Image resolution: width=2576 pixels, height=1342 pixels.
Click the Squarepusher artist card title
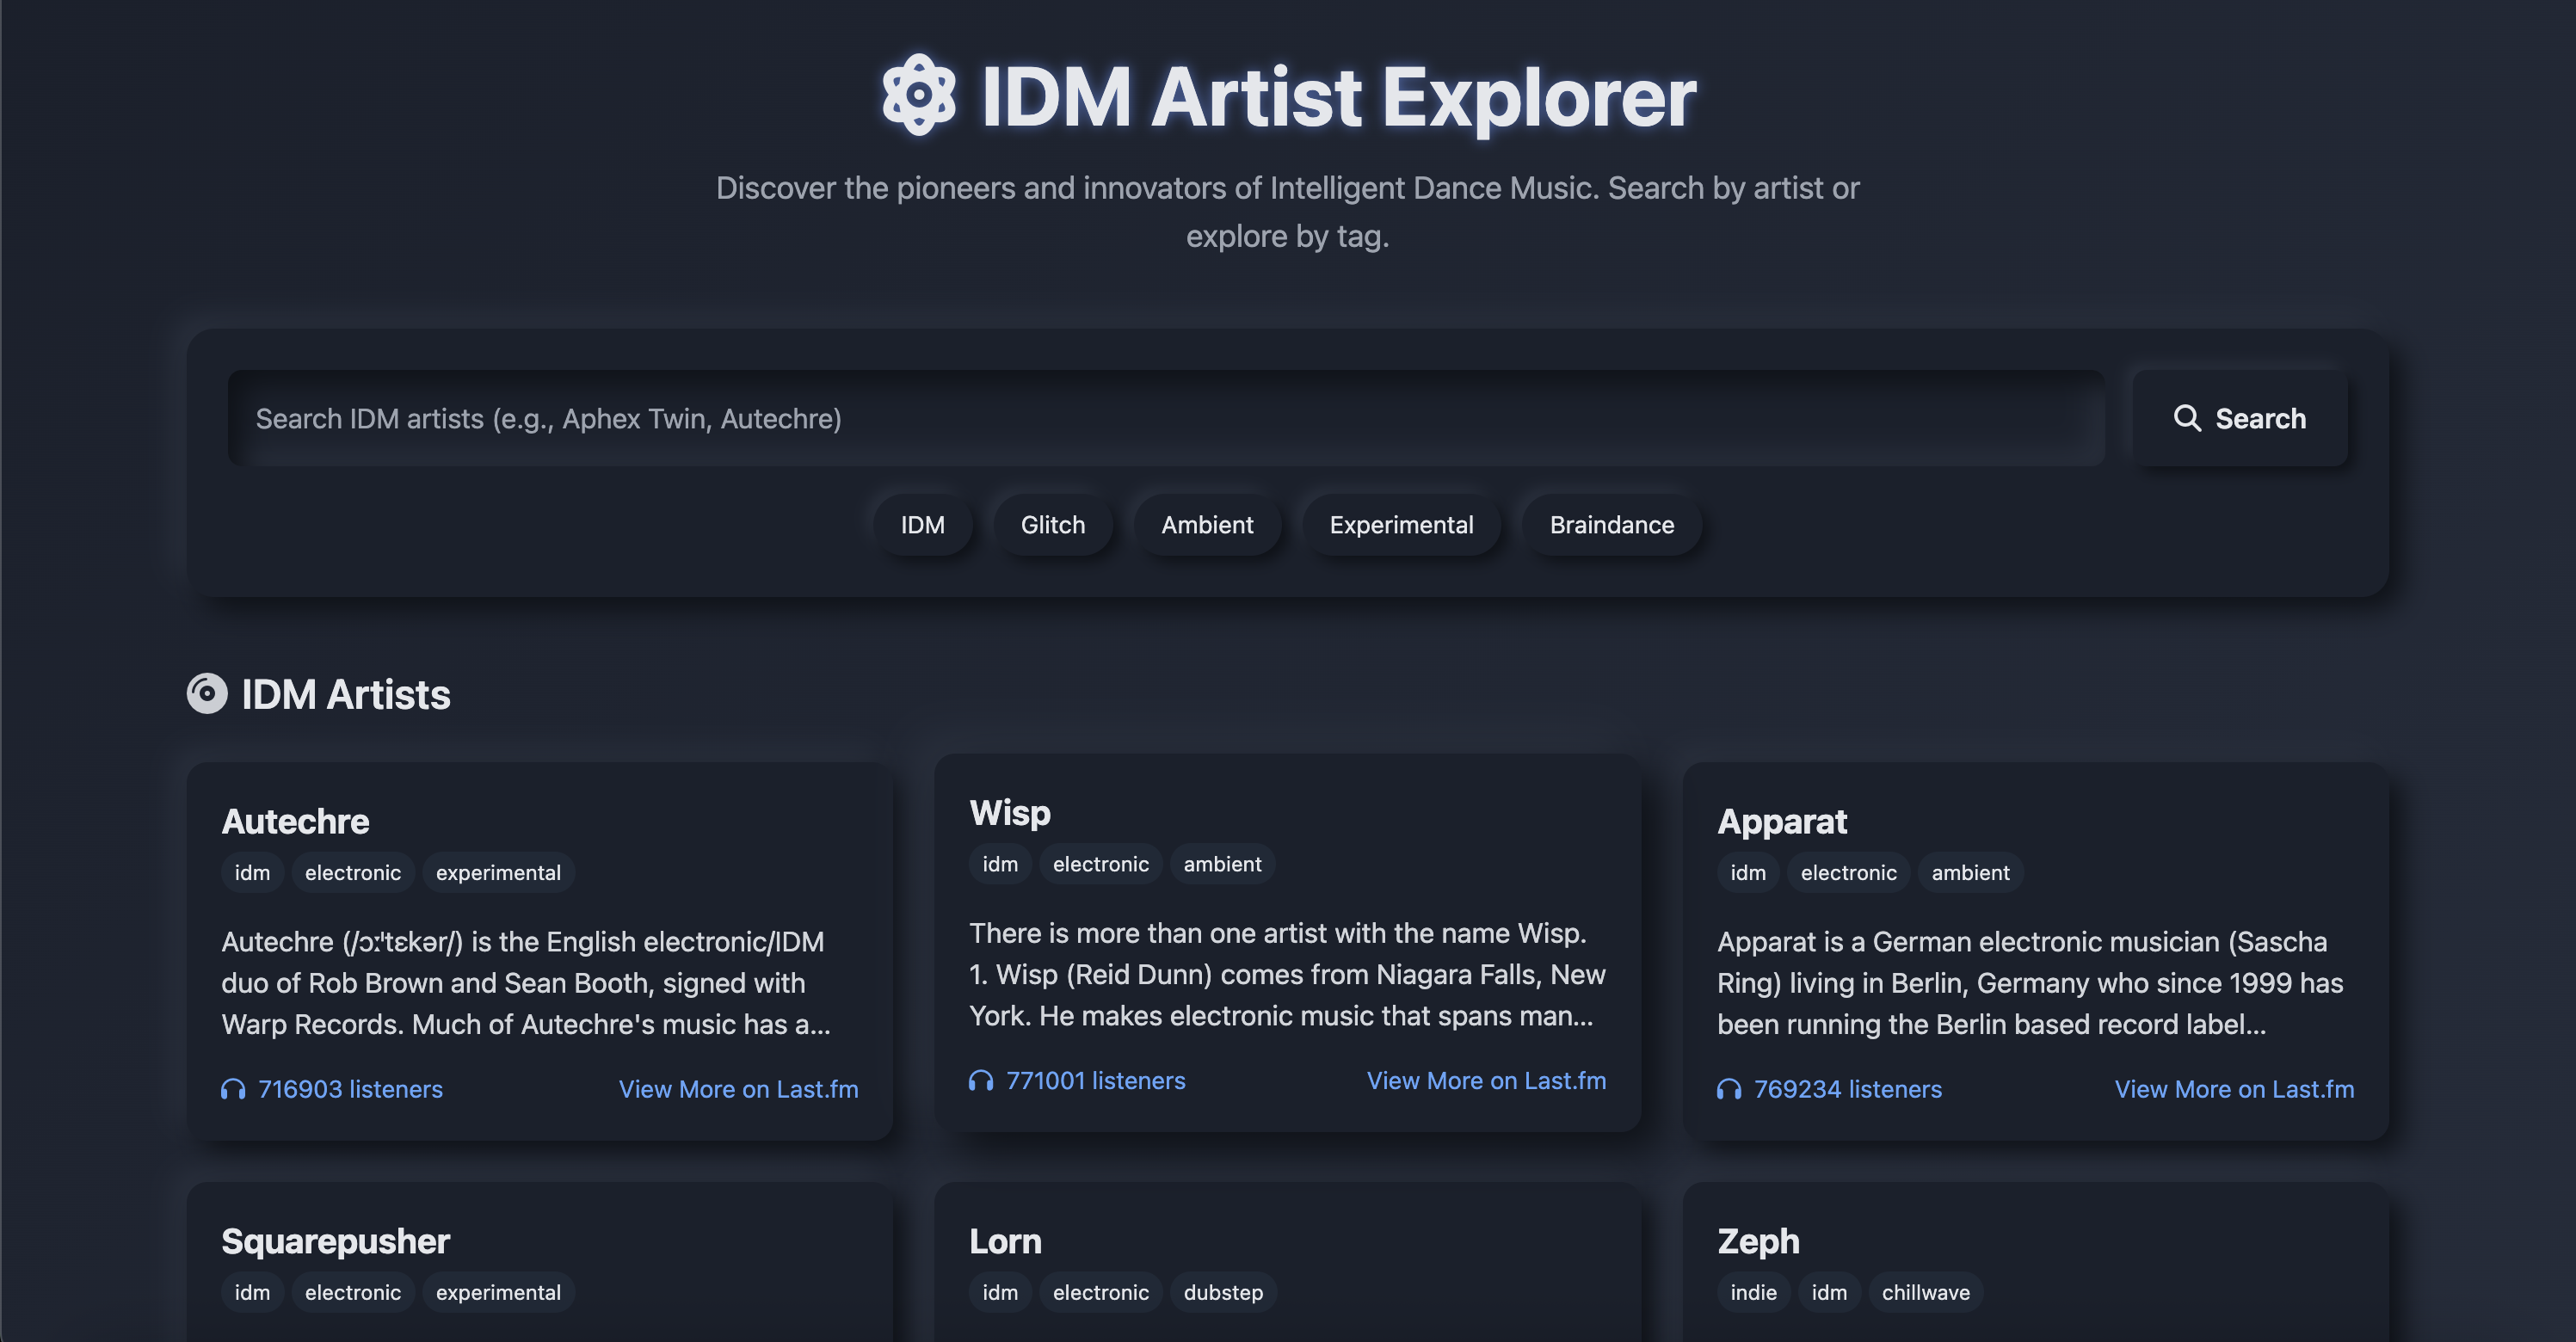pos(335,1241)
